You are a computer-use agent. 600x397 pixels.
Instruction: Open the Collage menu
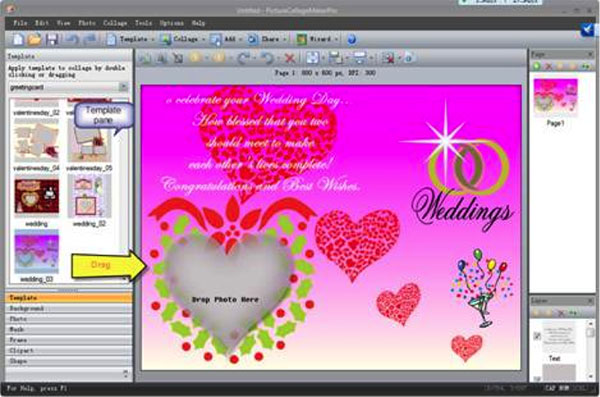coord(115,23)
